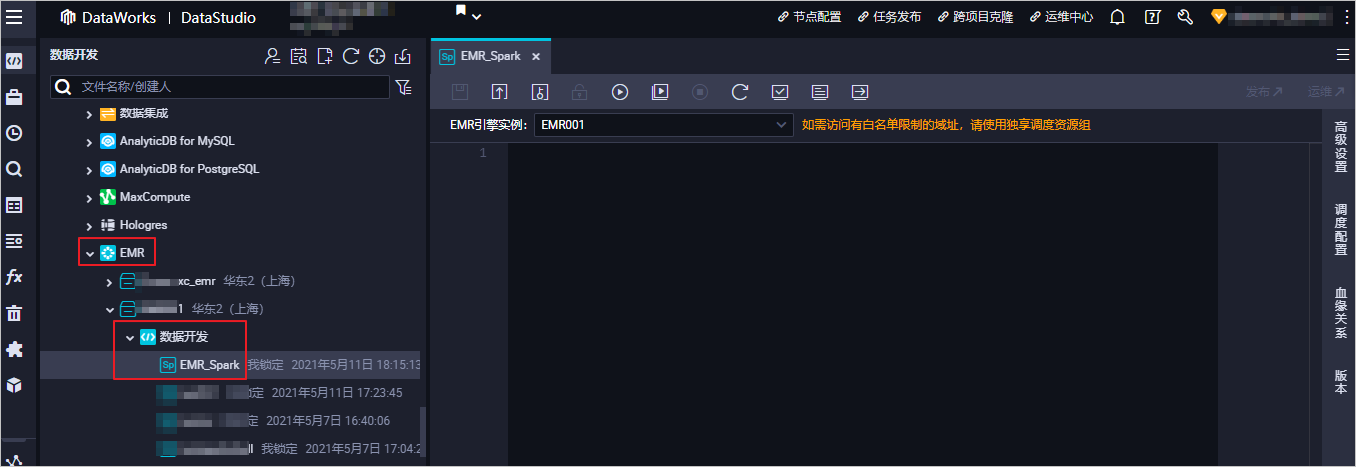
Task: Open the Data Development sidebar icon
Action: [14, 60]
